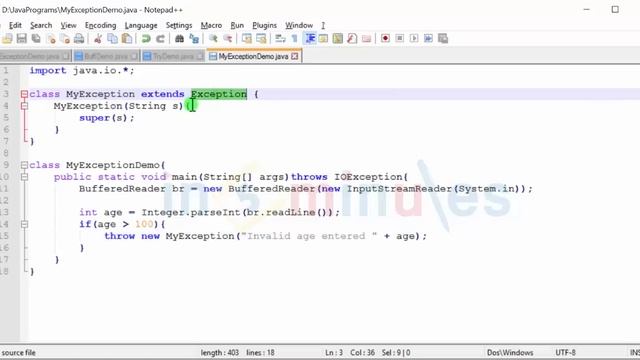Click the Close document toolbar icon
The height and width of the screenshot is (360, 640).
[51, 39]
